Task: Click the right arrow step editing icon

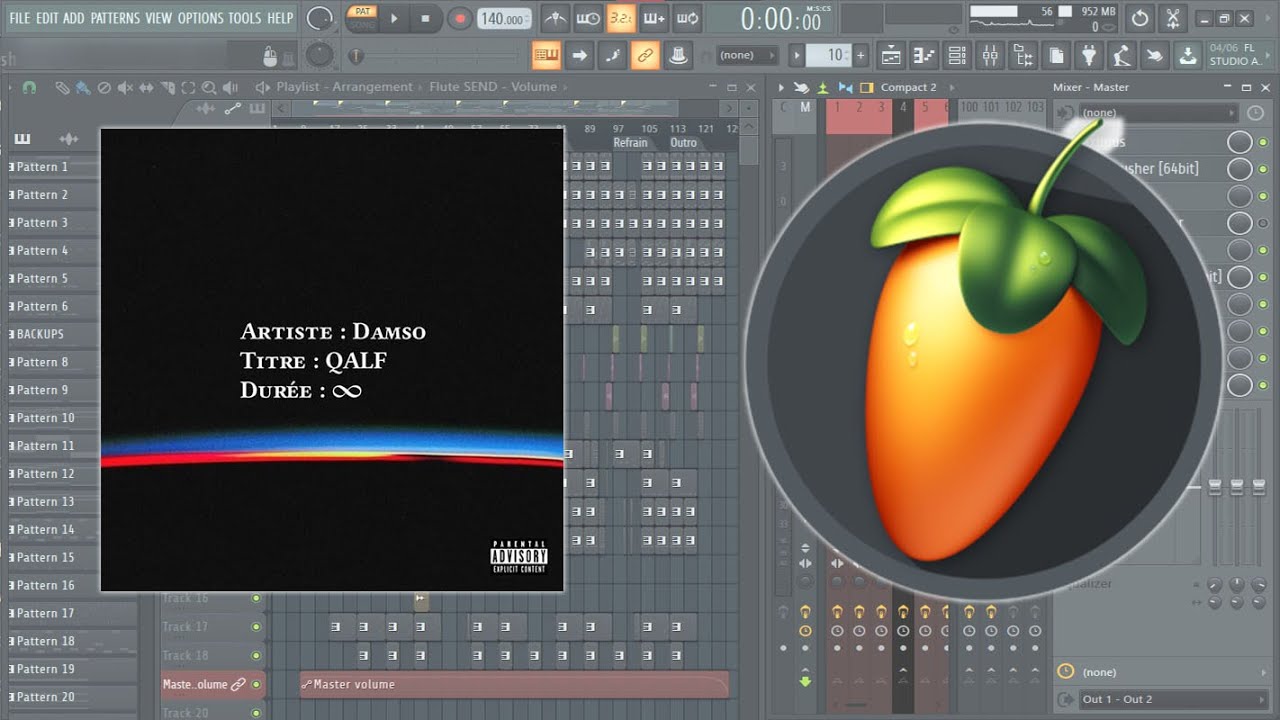Action: click(579, 55)
